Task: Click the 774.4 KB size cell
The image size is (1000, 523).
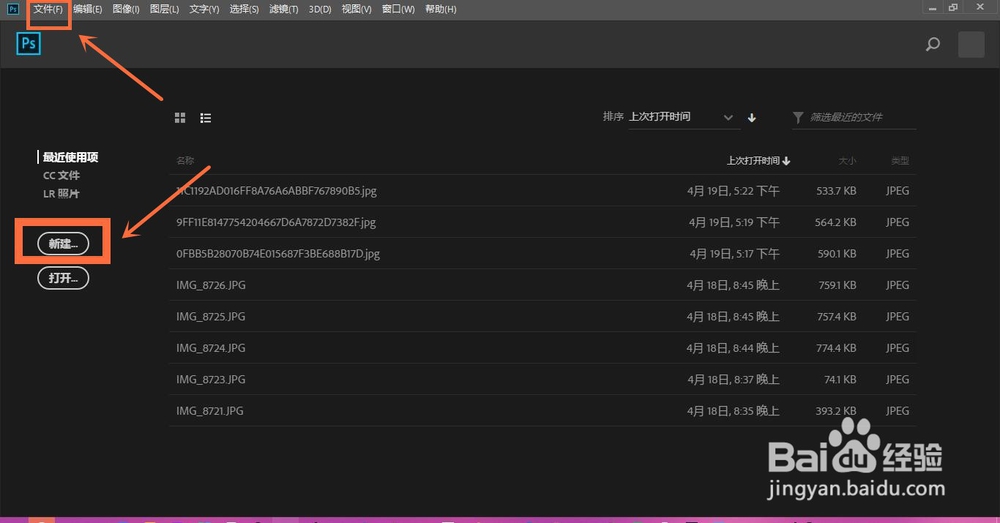Action: point(836,348)
